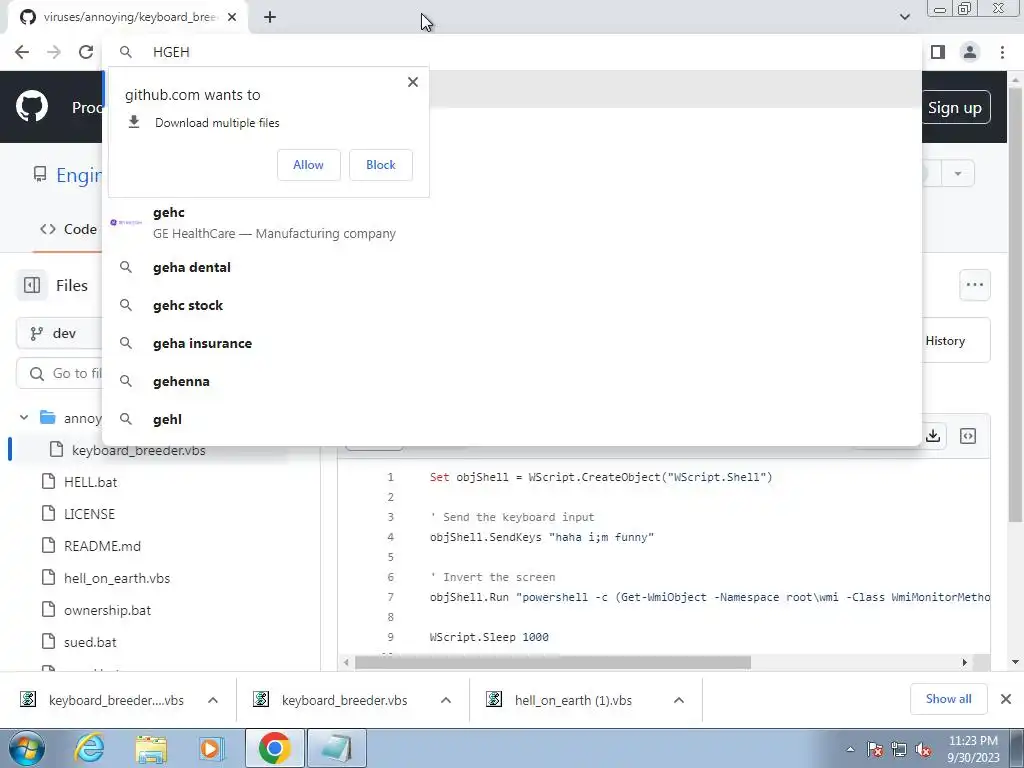Screen dimensions: 1024x768
Task: Click Show all downloads
Action: pyautogui.click(x=948, y=699)
